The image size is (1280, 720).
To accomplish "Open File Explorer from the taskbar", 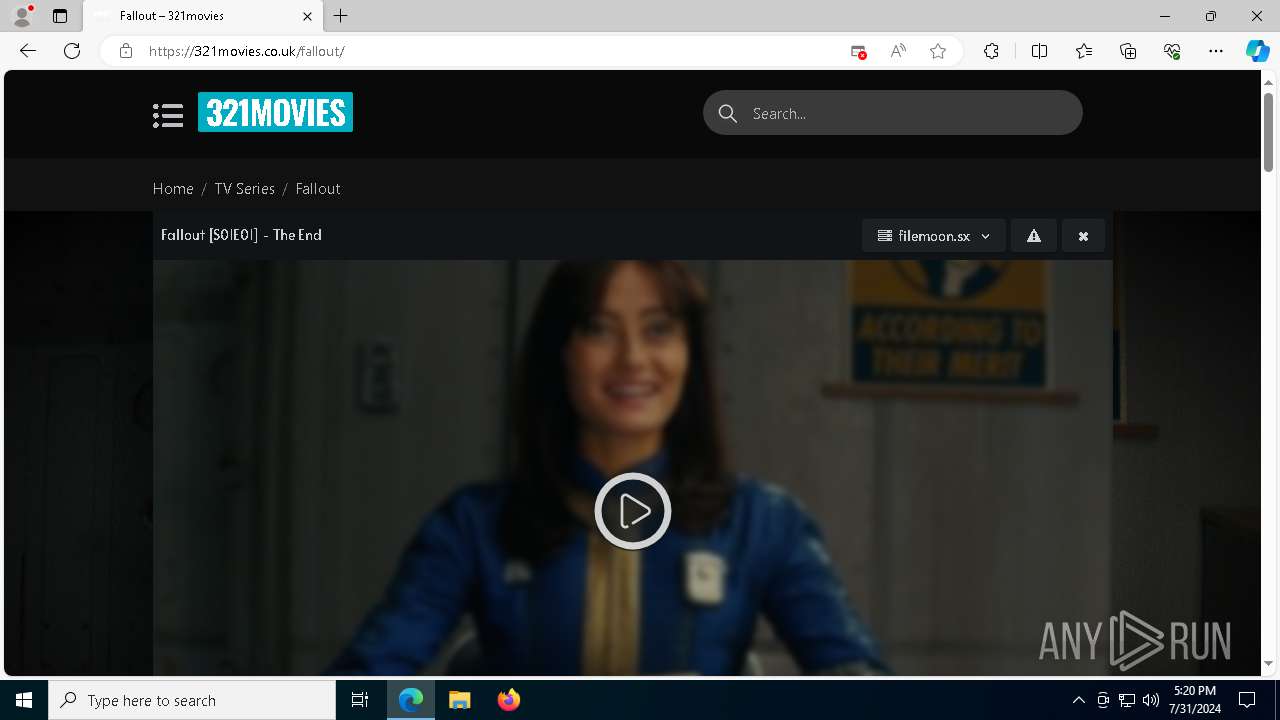I will pos(459,700).
